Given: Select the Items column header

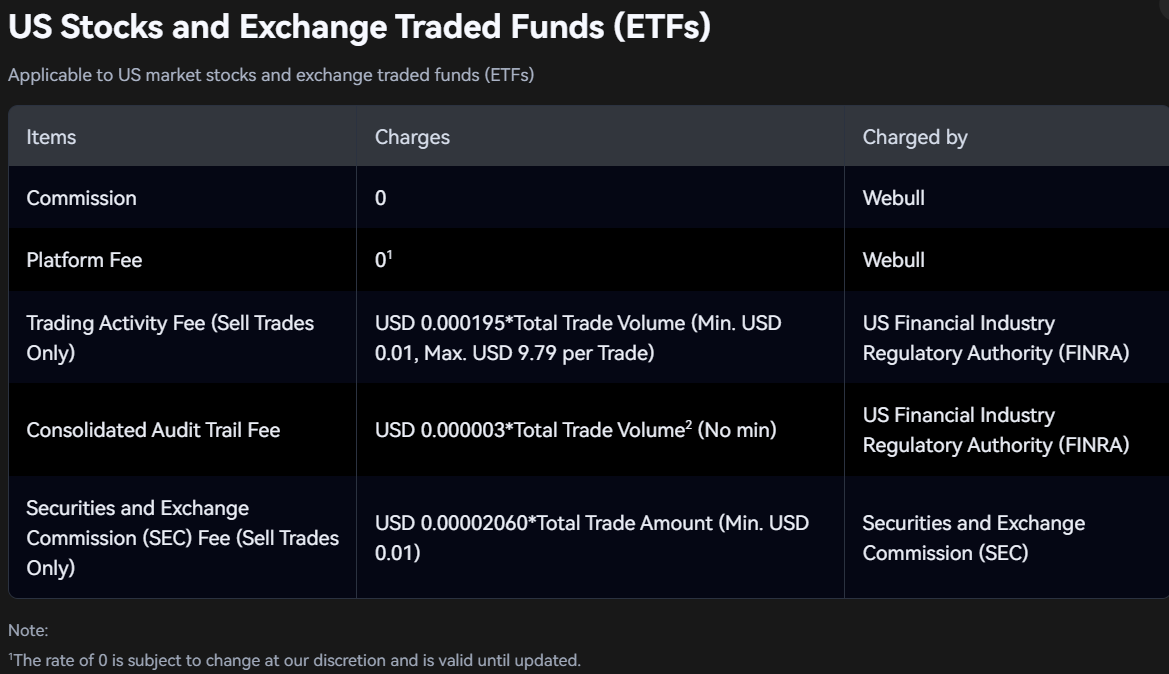Looking at the screenshot, I should 51,137.
